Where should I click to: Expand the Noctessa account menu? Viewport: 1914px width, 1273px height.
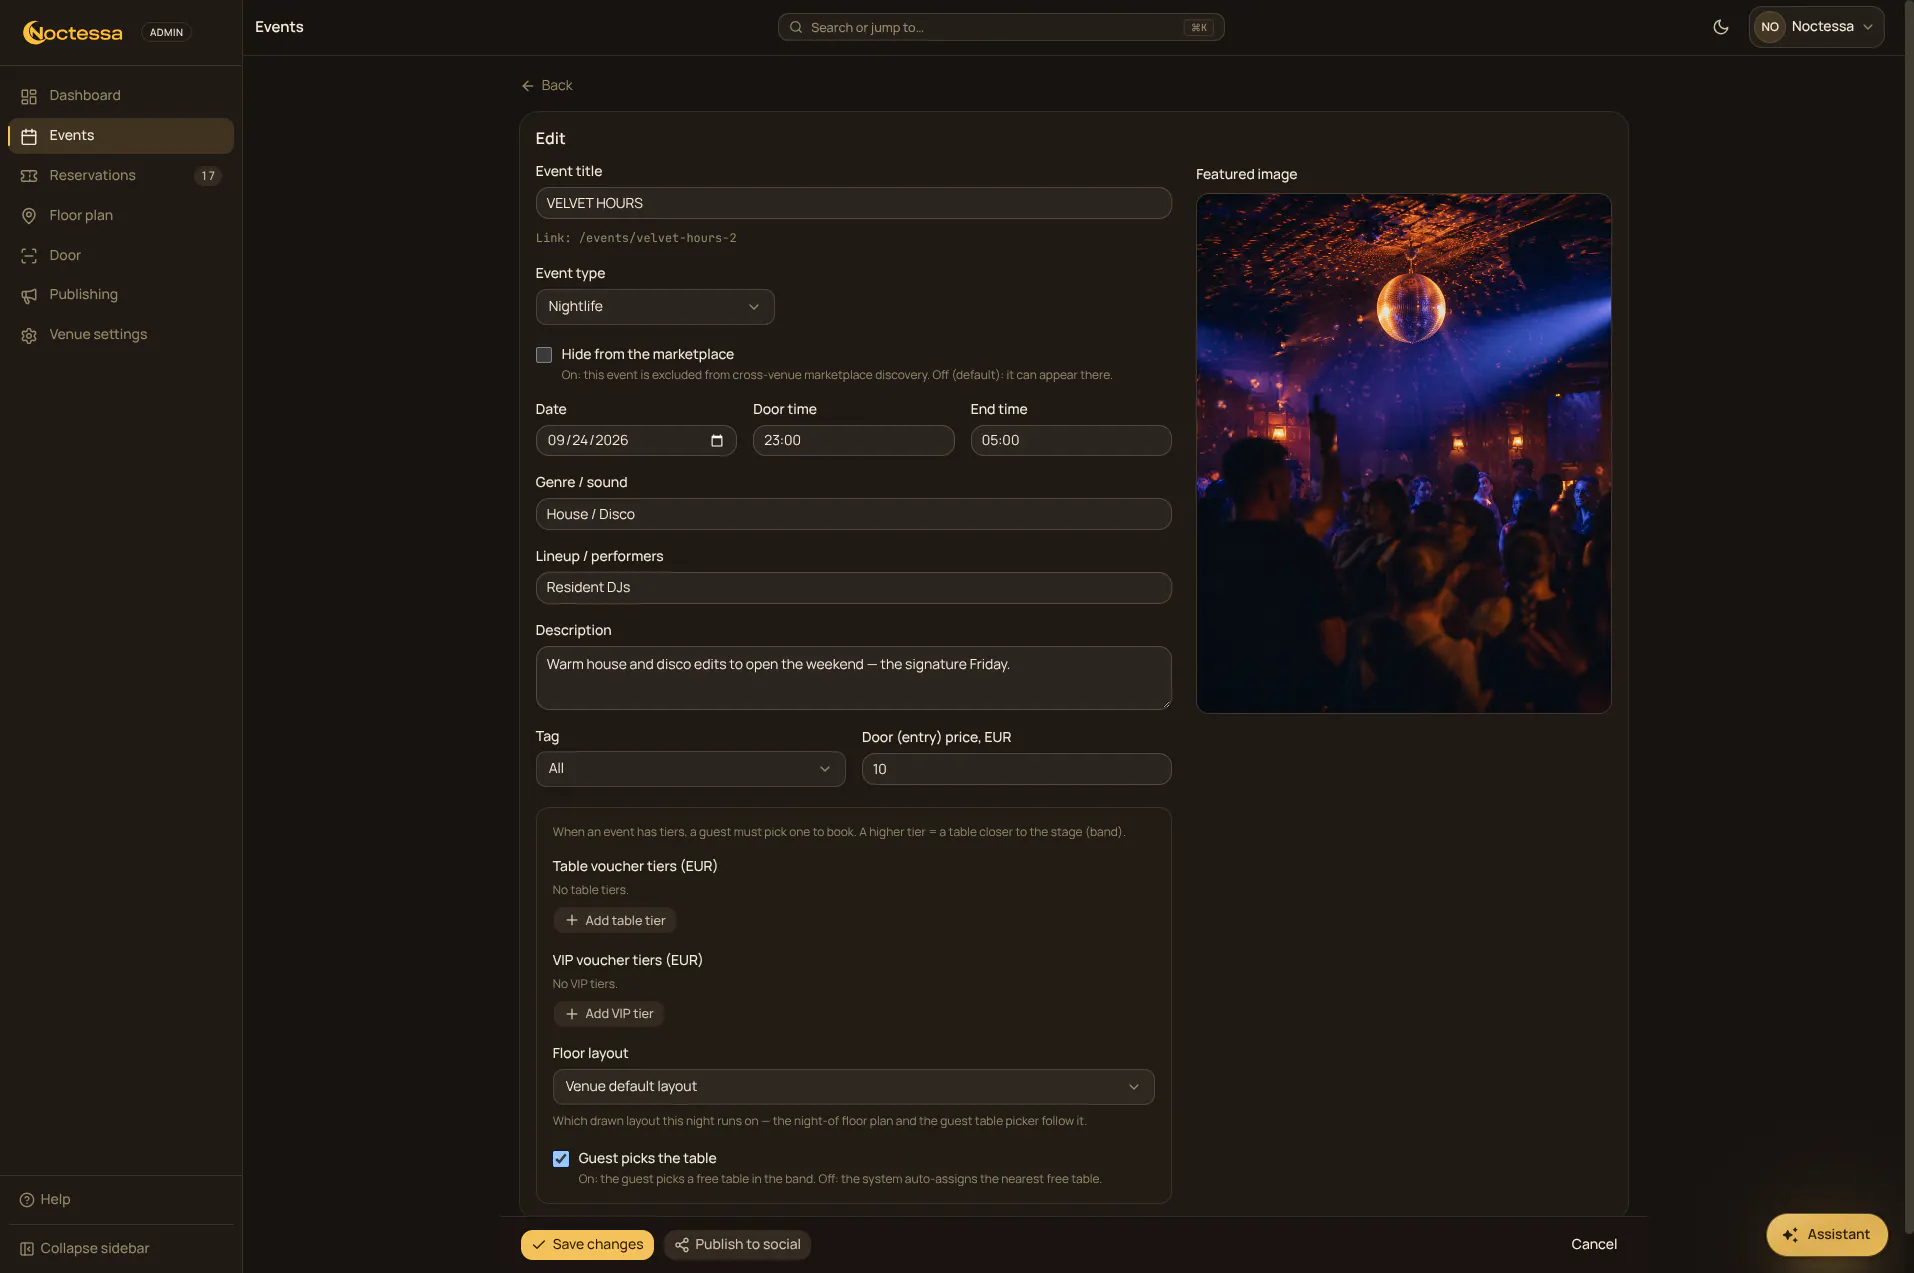(1816, 27)
